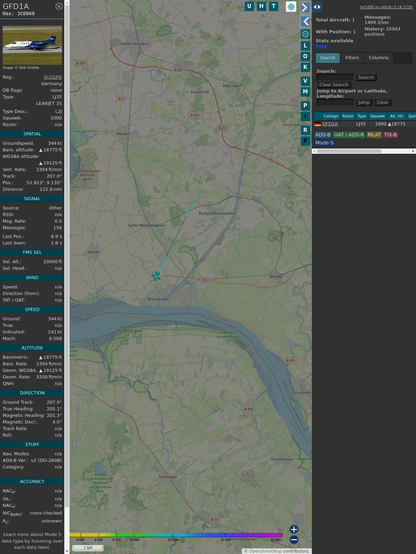Toggle the P map option button
The width and height of the screenshot is (416, 554).
tap(305, 106)
